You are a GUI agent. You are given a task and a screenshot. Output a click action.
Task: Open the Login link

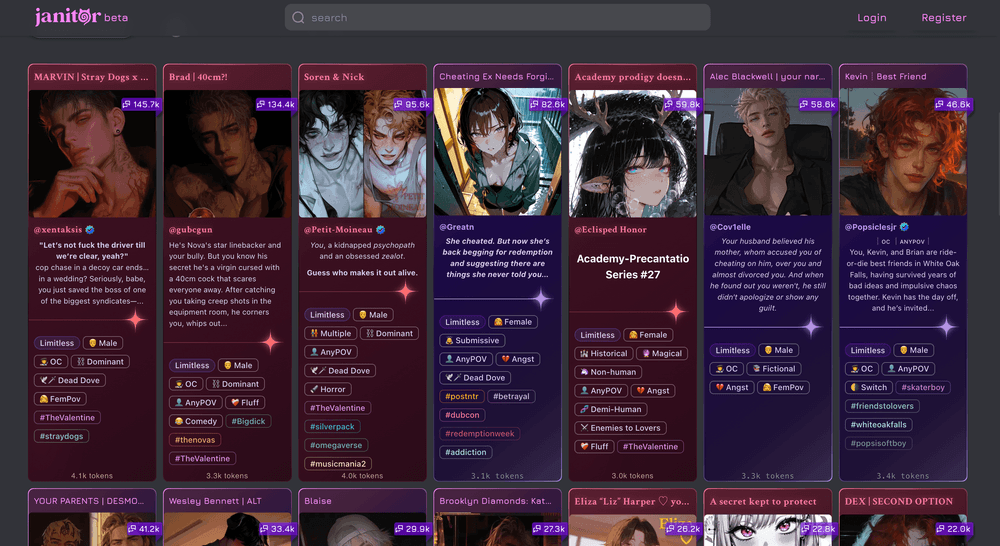pos(871,18)
